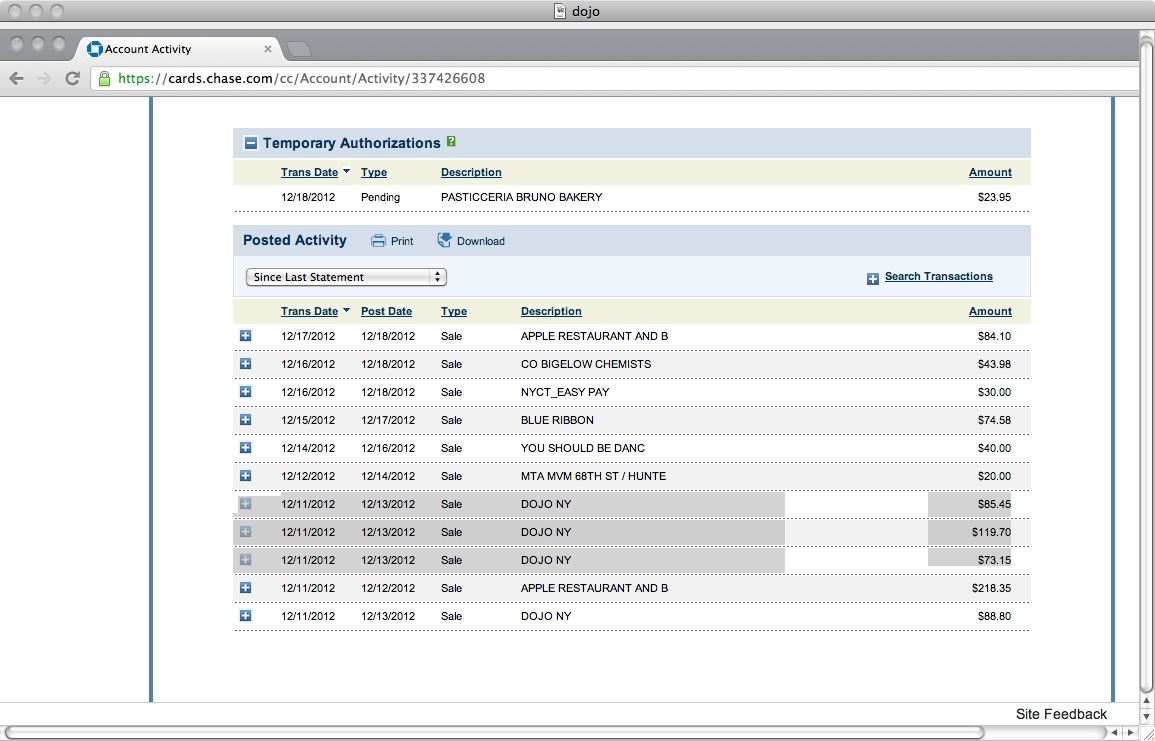Open the Since Last Statement dropdown
This screenshot has width=1155, height=741.
click(x=345, y=277)
